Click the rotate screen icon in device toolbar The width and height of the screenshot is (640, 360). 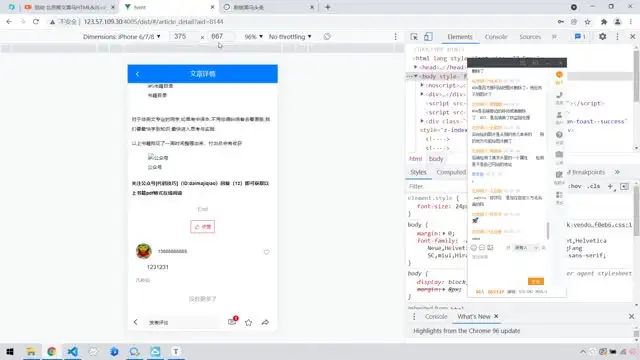[x=327, y=37]
